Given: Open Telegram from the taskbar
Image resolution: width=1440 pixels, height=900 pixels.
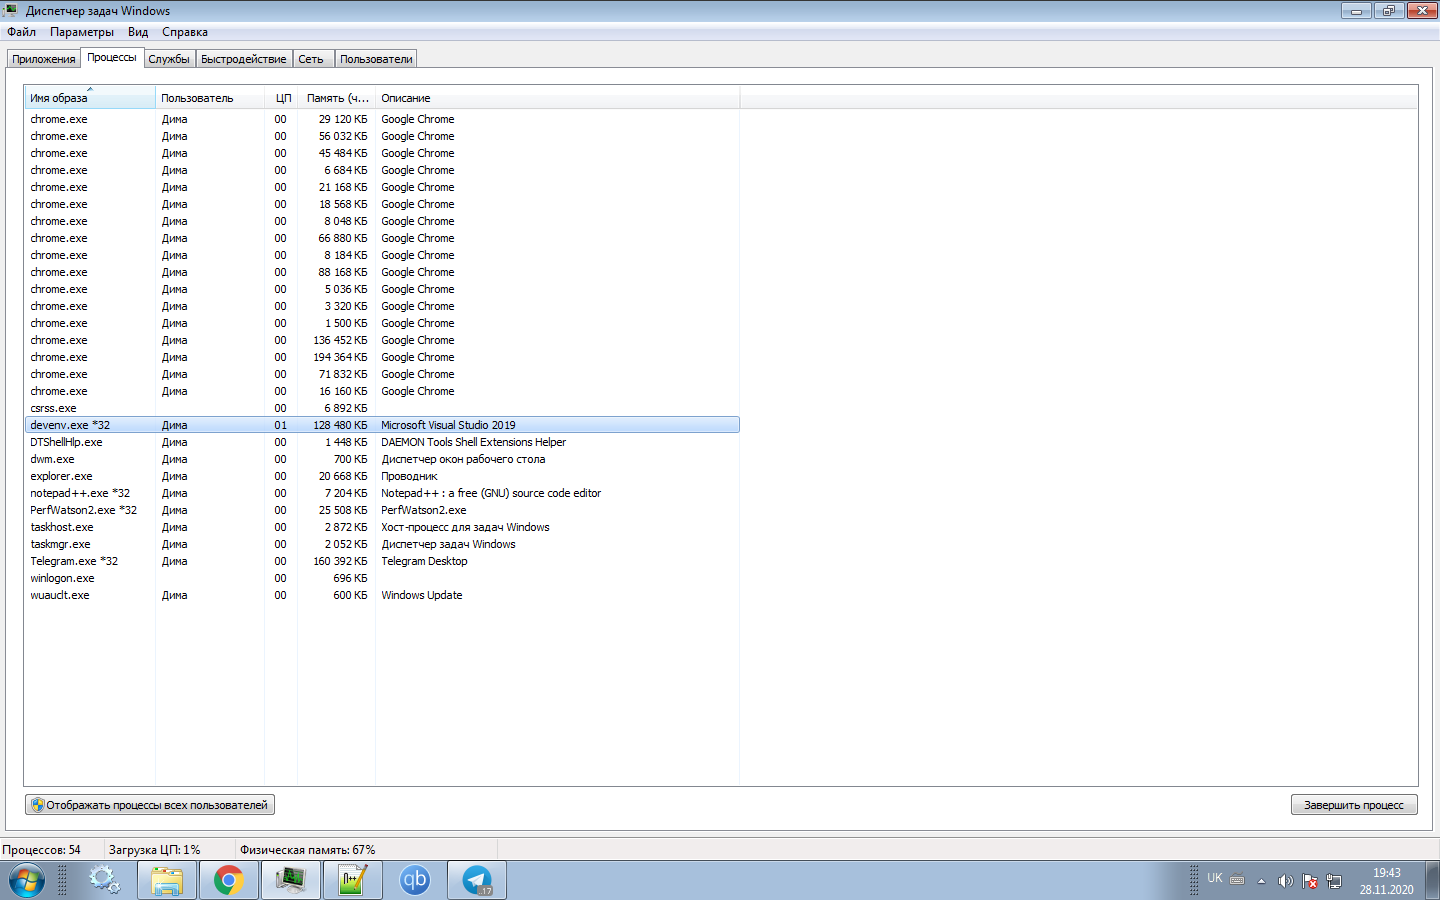Looking at the screenshot, I should coord(477,881).
